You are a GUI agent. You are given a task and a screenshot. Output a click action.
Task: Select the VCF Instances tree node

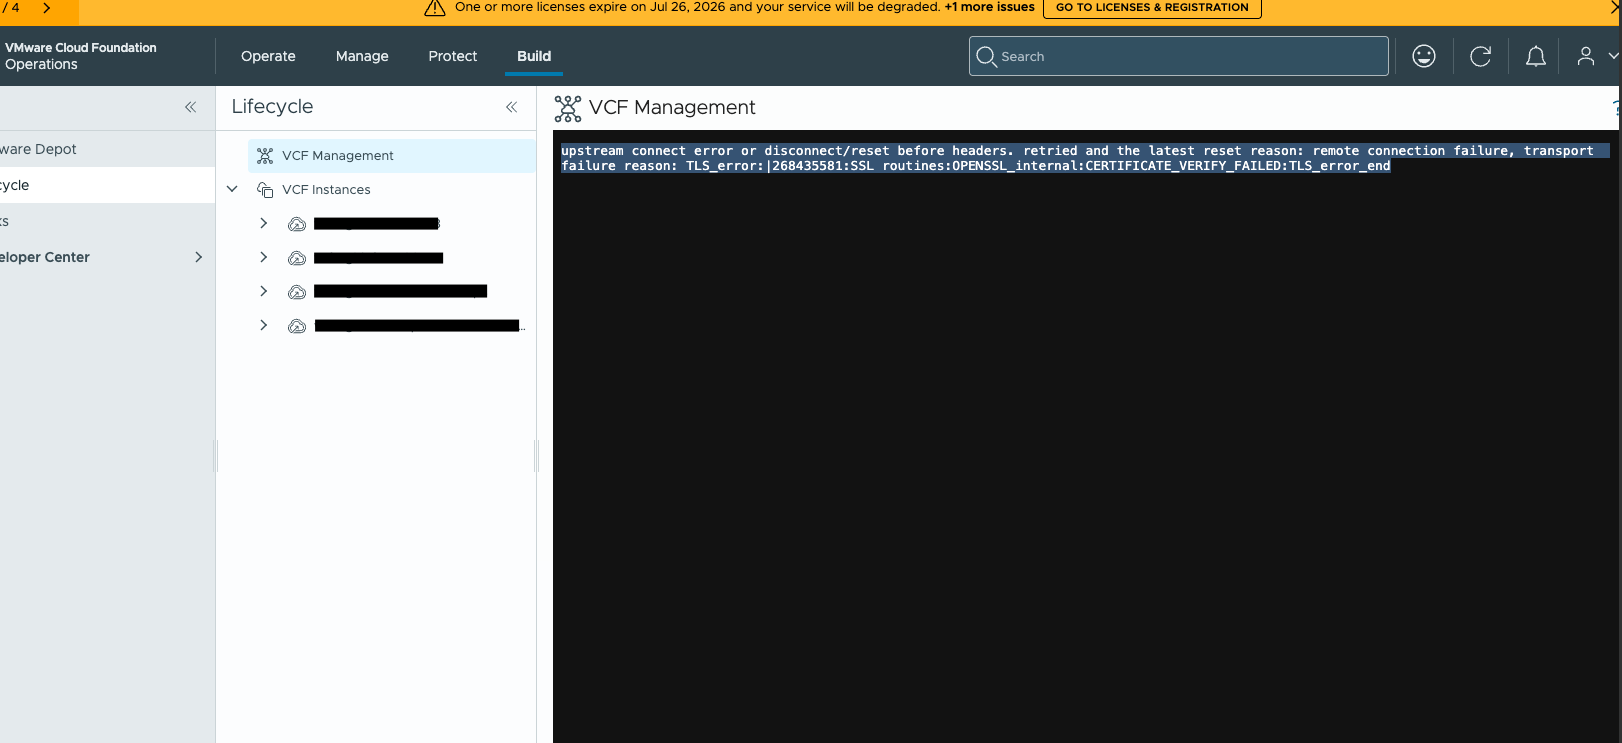pos(326,190)
